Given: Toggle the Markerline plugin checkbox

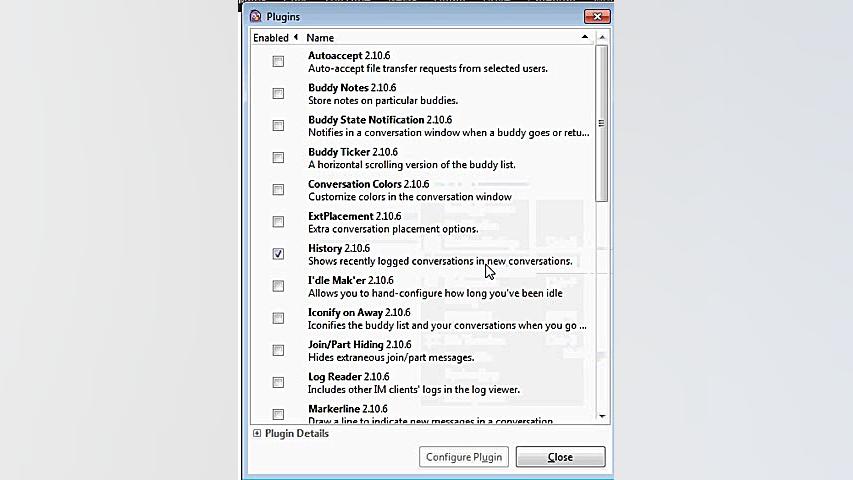Looking at the screenshot, I should [278, 415].
